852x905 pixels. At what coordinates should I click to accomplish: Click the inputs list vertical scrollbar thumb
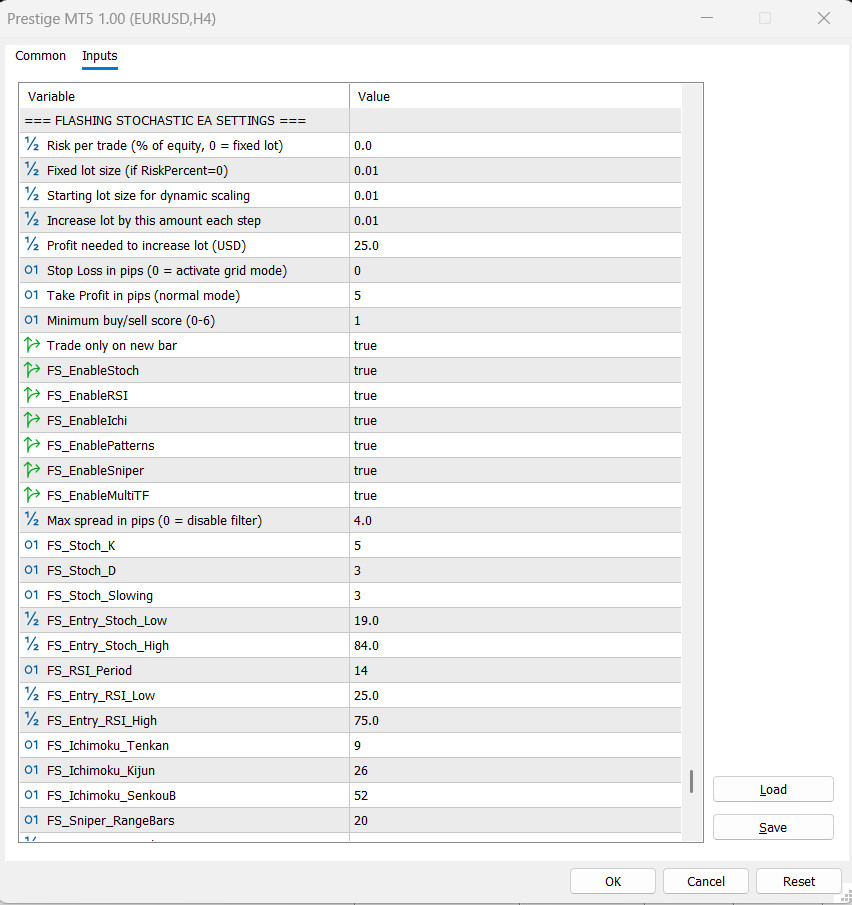click(x=691, y=781)
